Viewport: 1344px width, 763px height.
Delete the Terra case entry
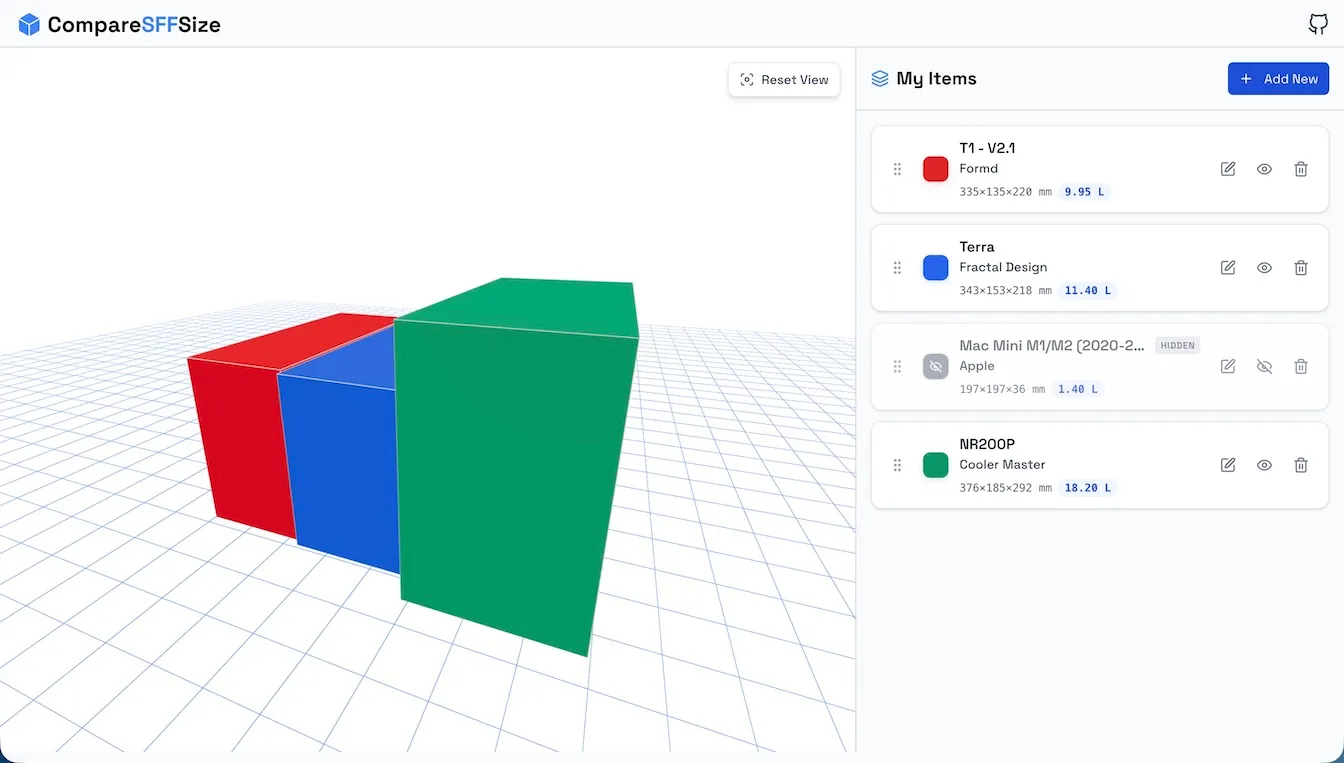1301,268
